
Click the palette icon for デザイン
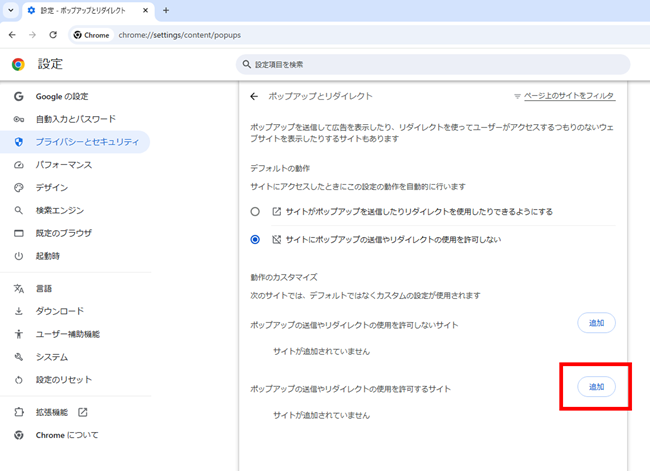pyautogui.click(x=19, y=188)
